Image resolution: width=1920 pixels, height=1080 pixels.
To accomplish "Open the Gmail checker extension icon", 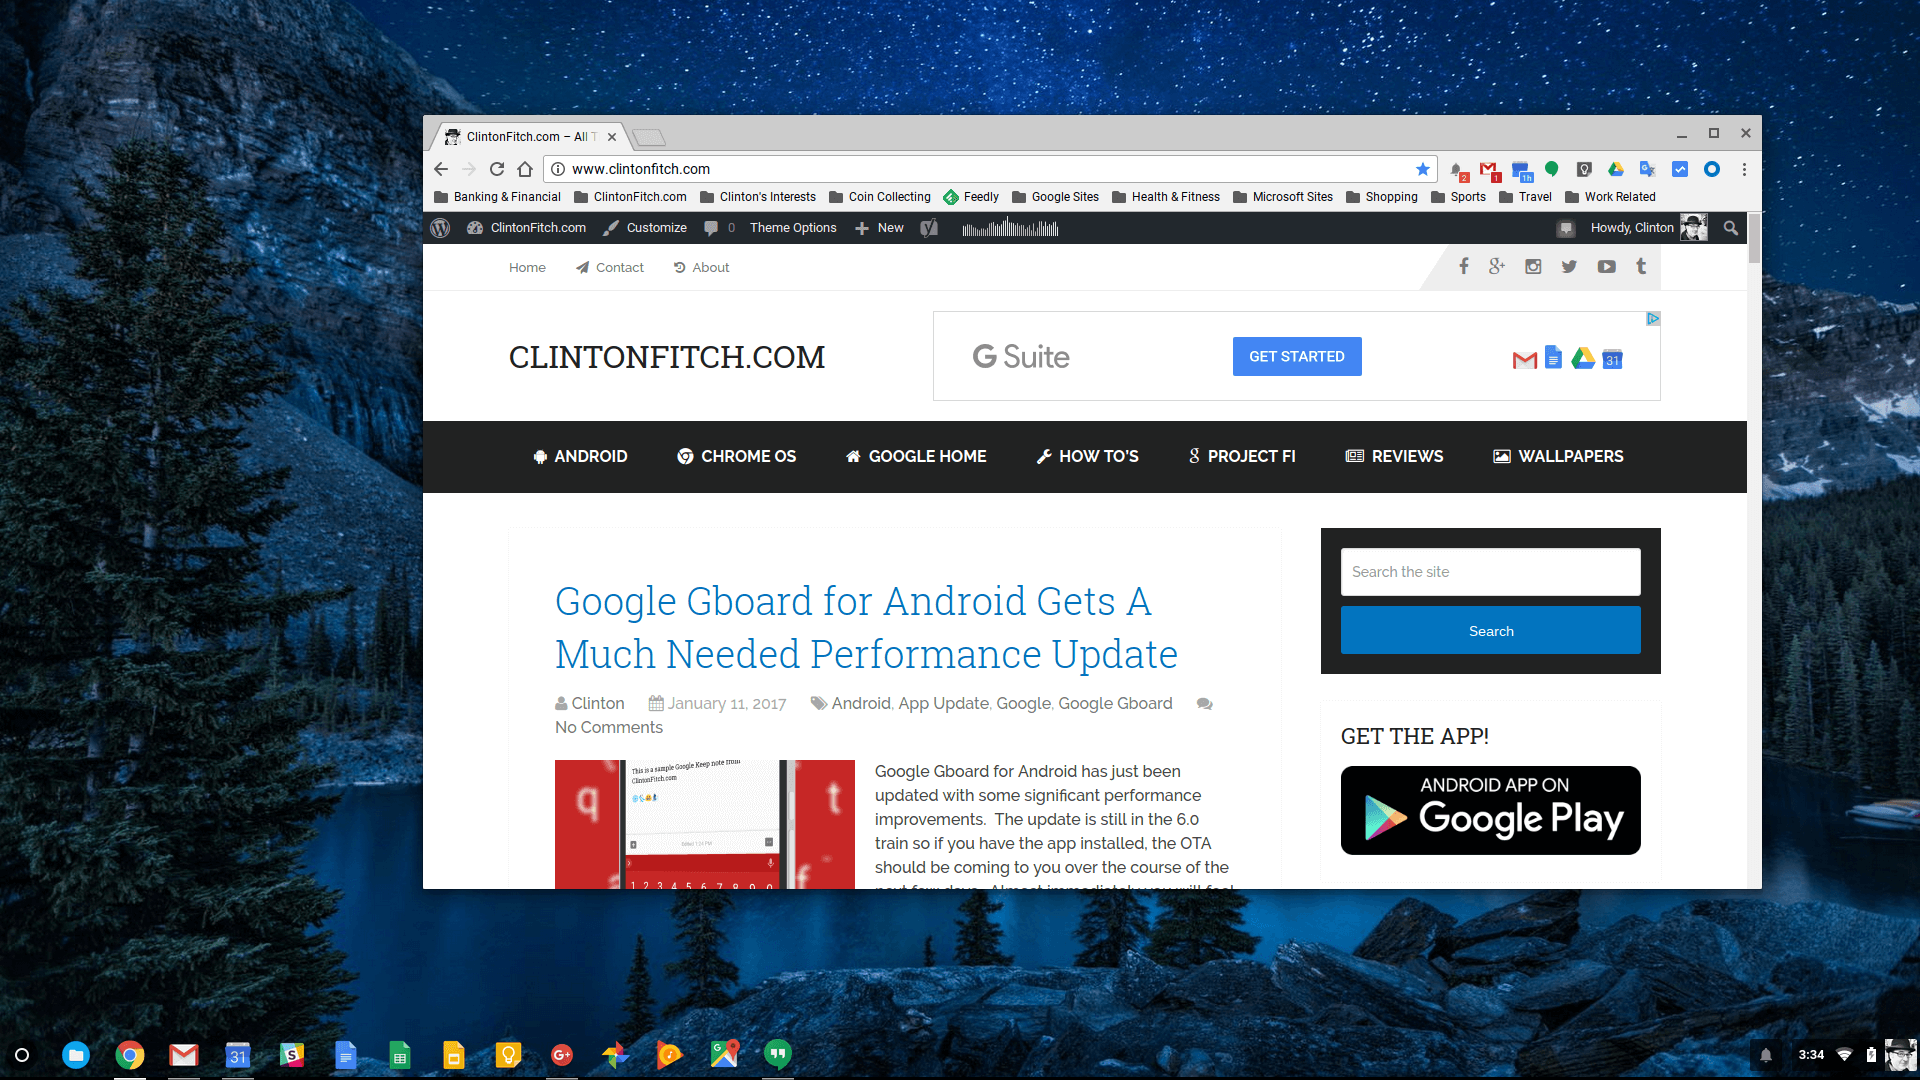I will pyautogui.click(x=1489, y=171).
